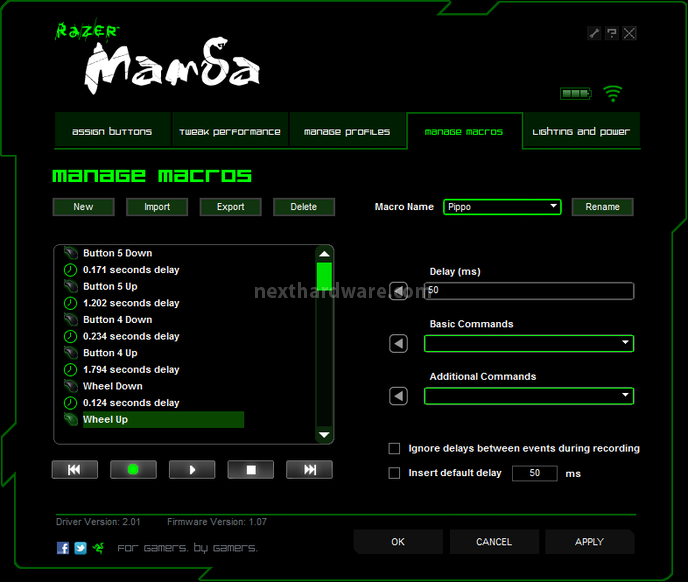
Task: Open the Macro Name dropdown
Action: click(502, 207)
